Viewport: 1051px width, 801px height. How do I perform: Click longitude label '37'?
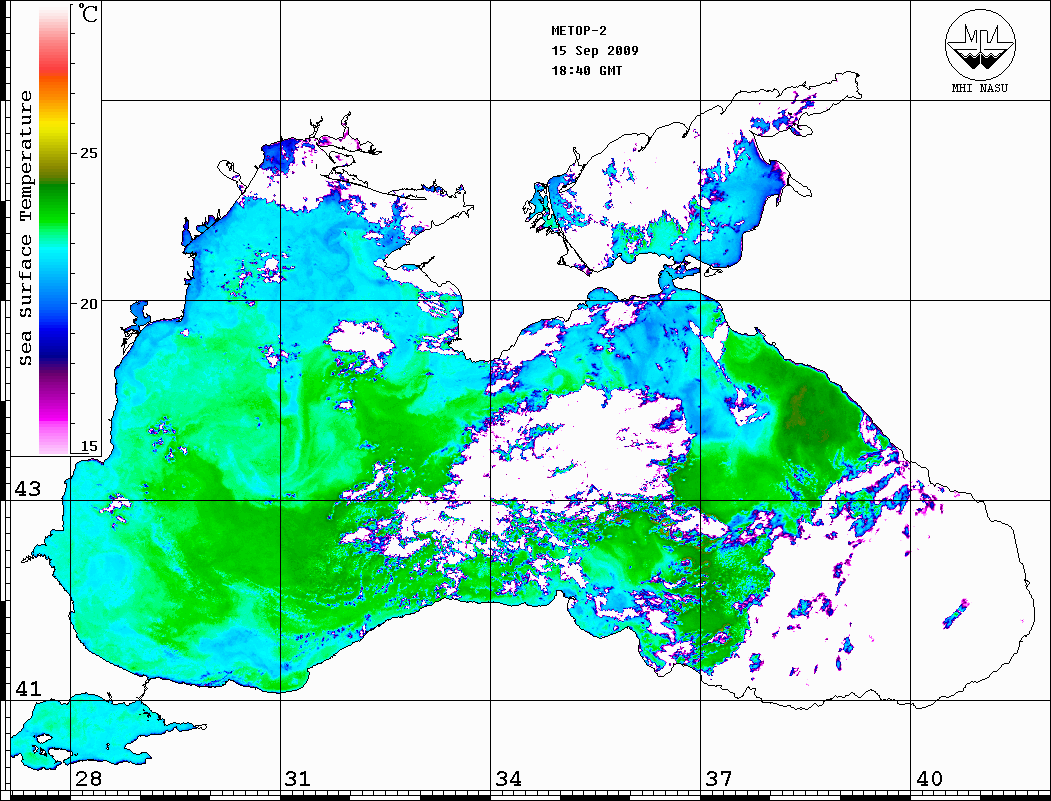[x=719, y=778]
